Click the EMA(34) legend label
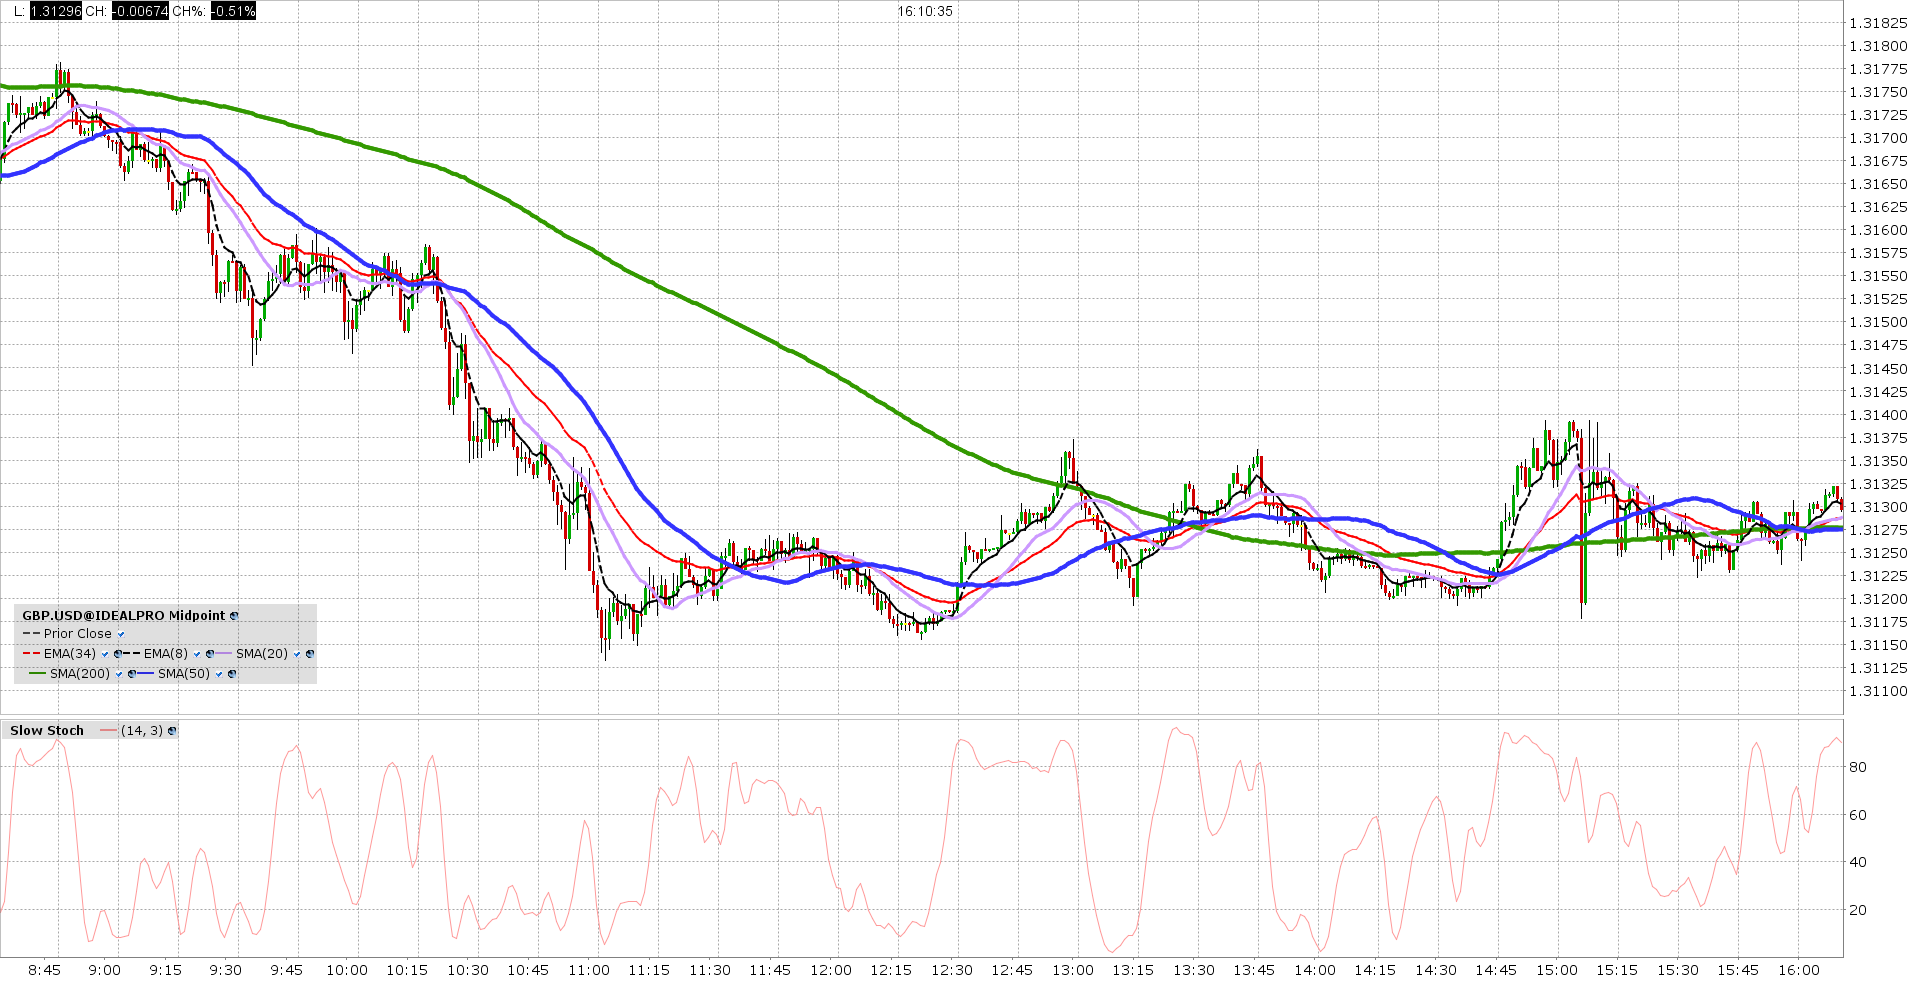Viewport: 1916px width, 985px height. tap(70, 654)
